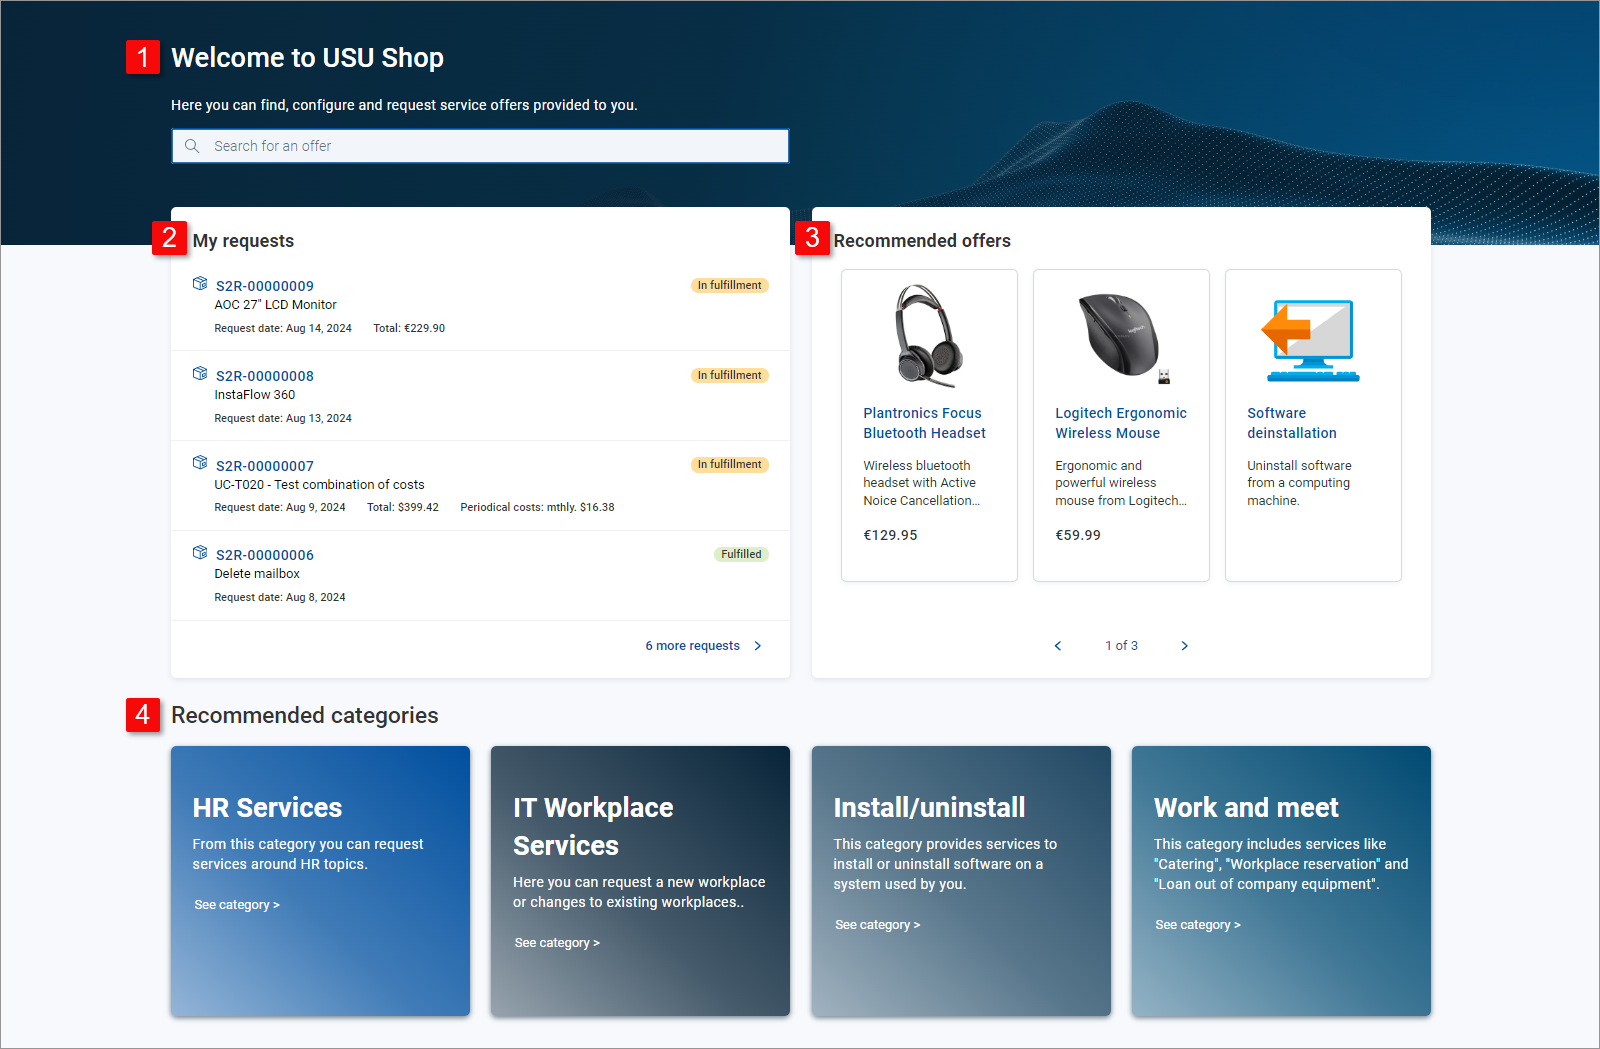Click the chevron next to 6 more requests
Screen dimensions: 1600x1049
point(758,645)
